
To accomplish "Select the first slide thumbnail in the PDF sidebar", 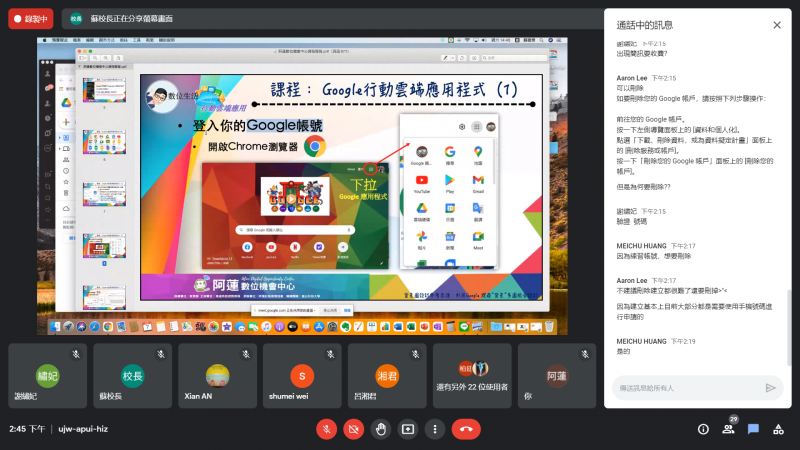I will pyautogui.click(x=104, y=91).
